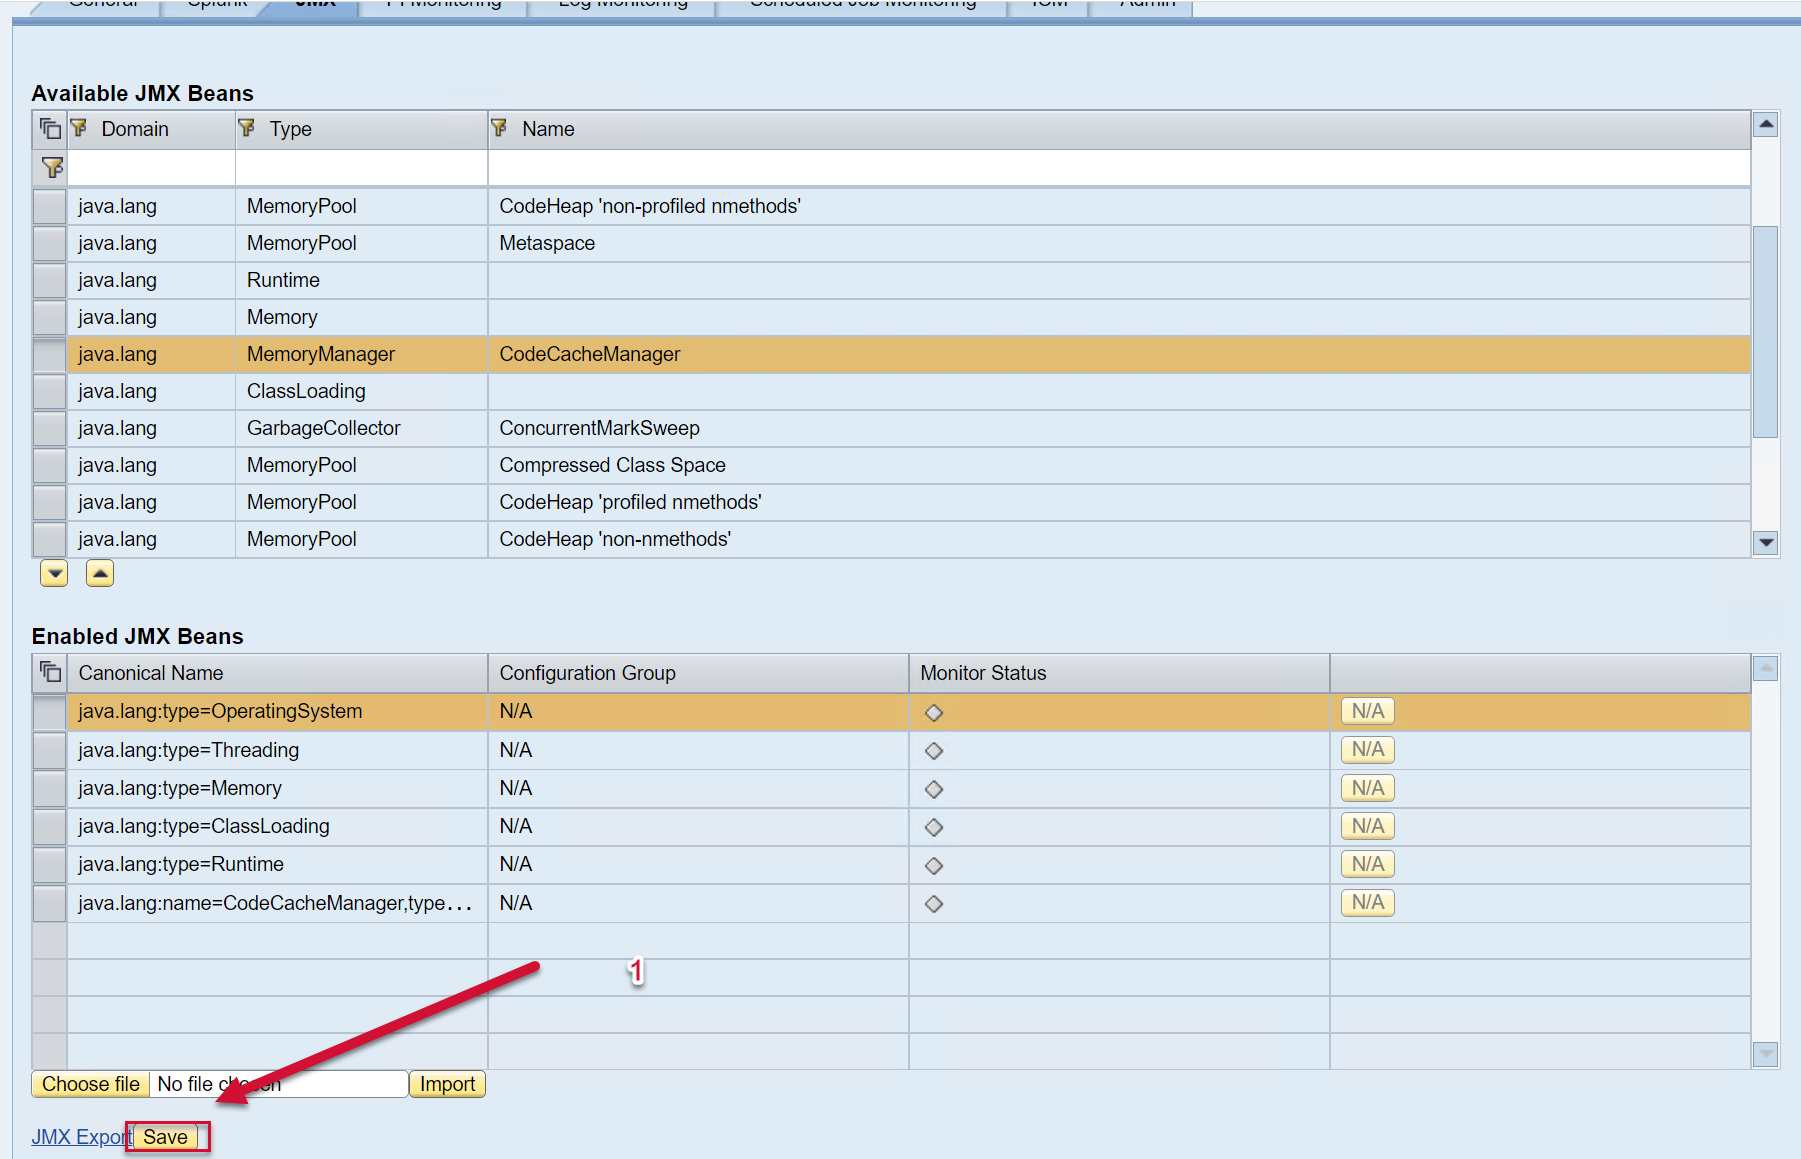
Task: Click Choose file button
Action: (91, 1084)
